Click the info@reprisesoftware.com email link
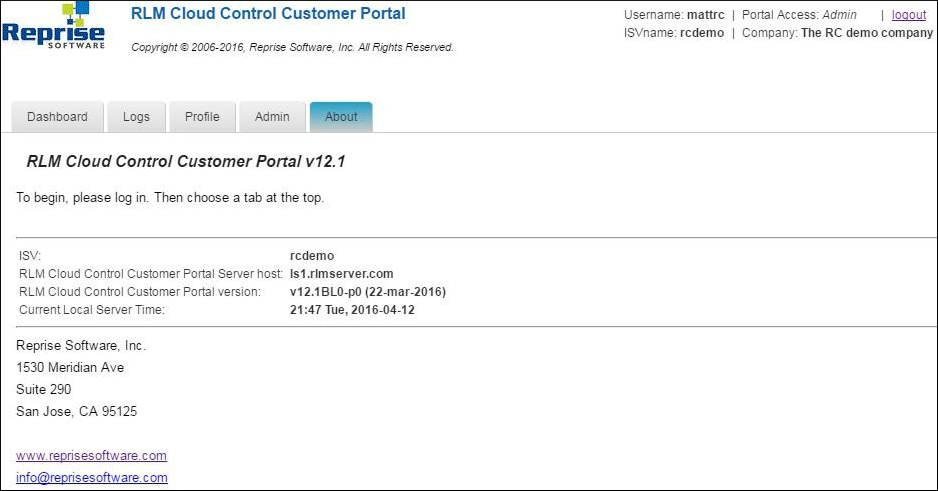This screenshot has height=491, width=938. click(x=91, y=478)
